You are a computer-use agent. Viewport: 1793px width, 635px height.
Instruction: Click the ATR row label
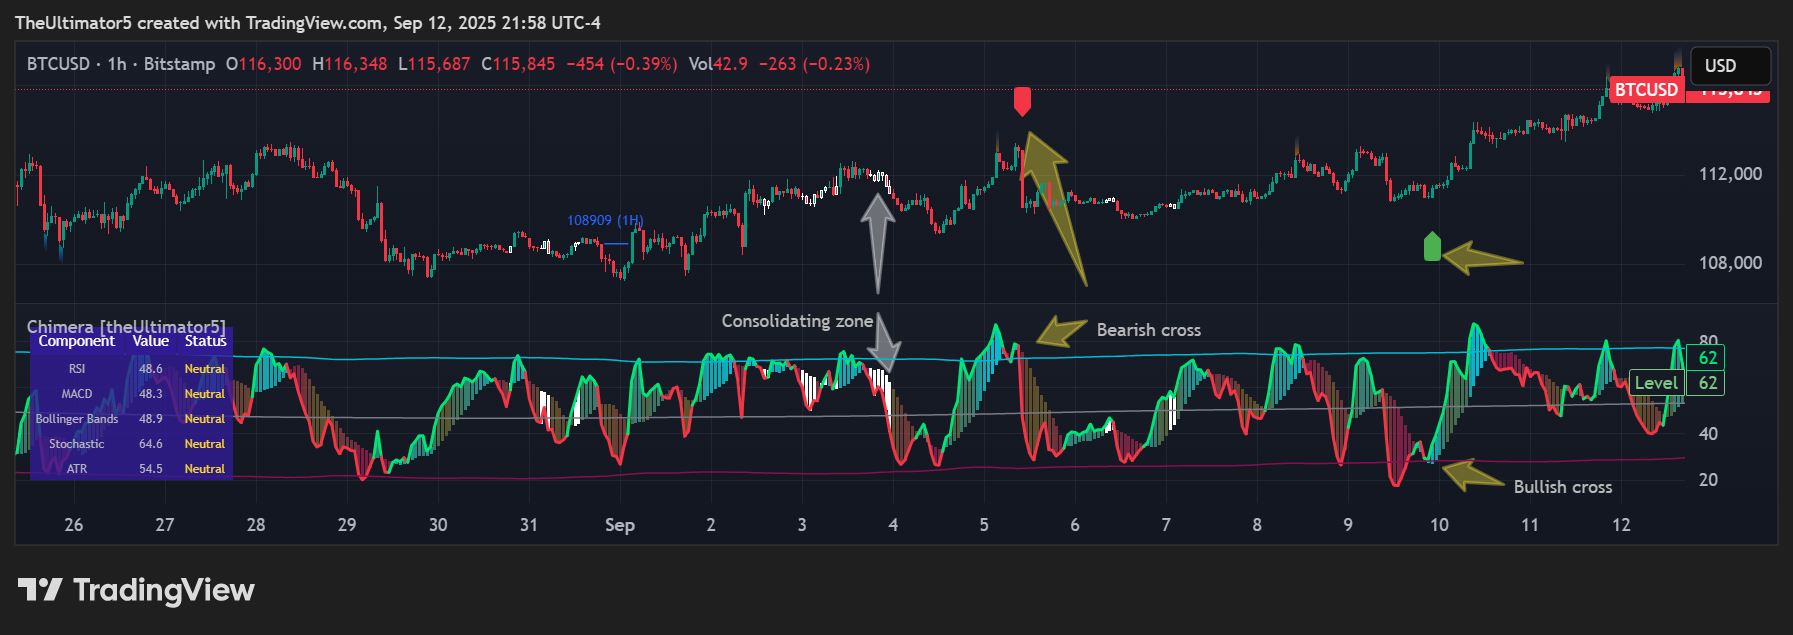click(x=77, y=469)
